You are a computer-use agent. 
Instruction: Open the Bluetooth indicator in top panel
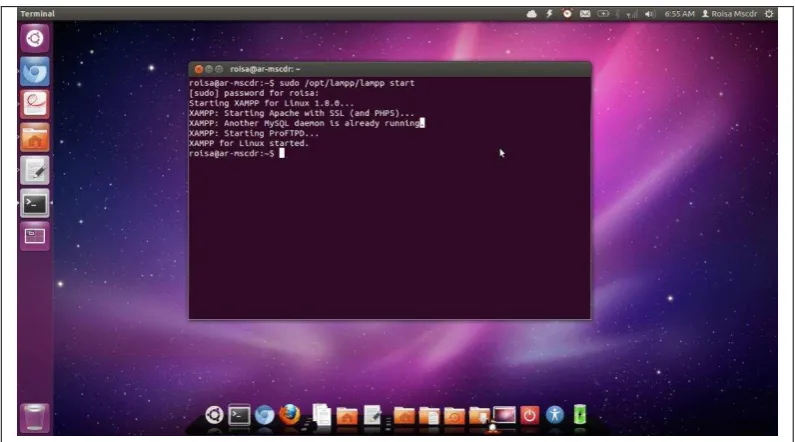click(618, 14)
